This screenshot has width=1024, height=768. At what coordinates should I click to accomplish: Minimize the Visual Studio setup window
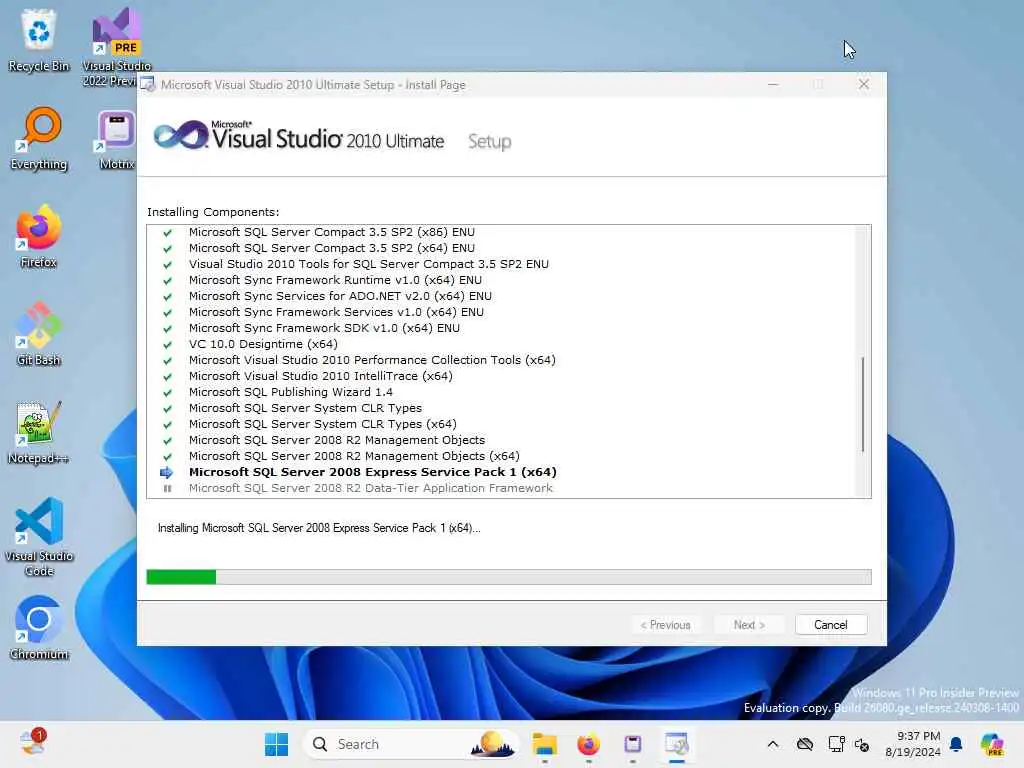point(773,85)
